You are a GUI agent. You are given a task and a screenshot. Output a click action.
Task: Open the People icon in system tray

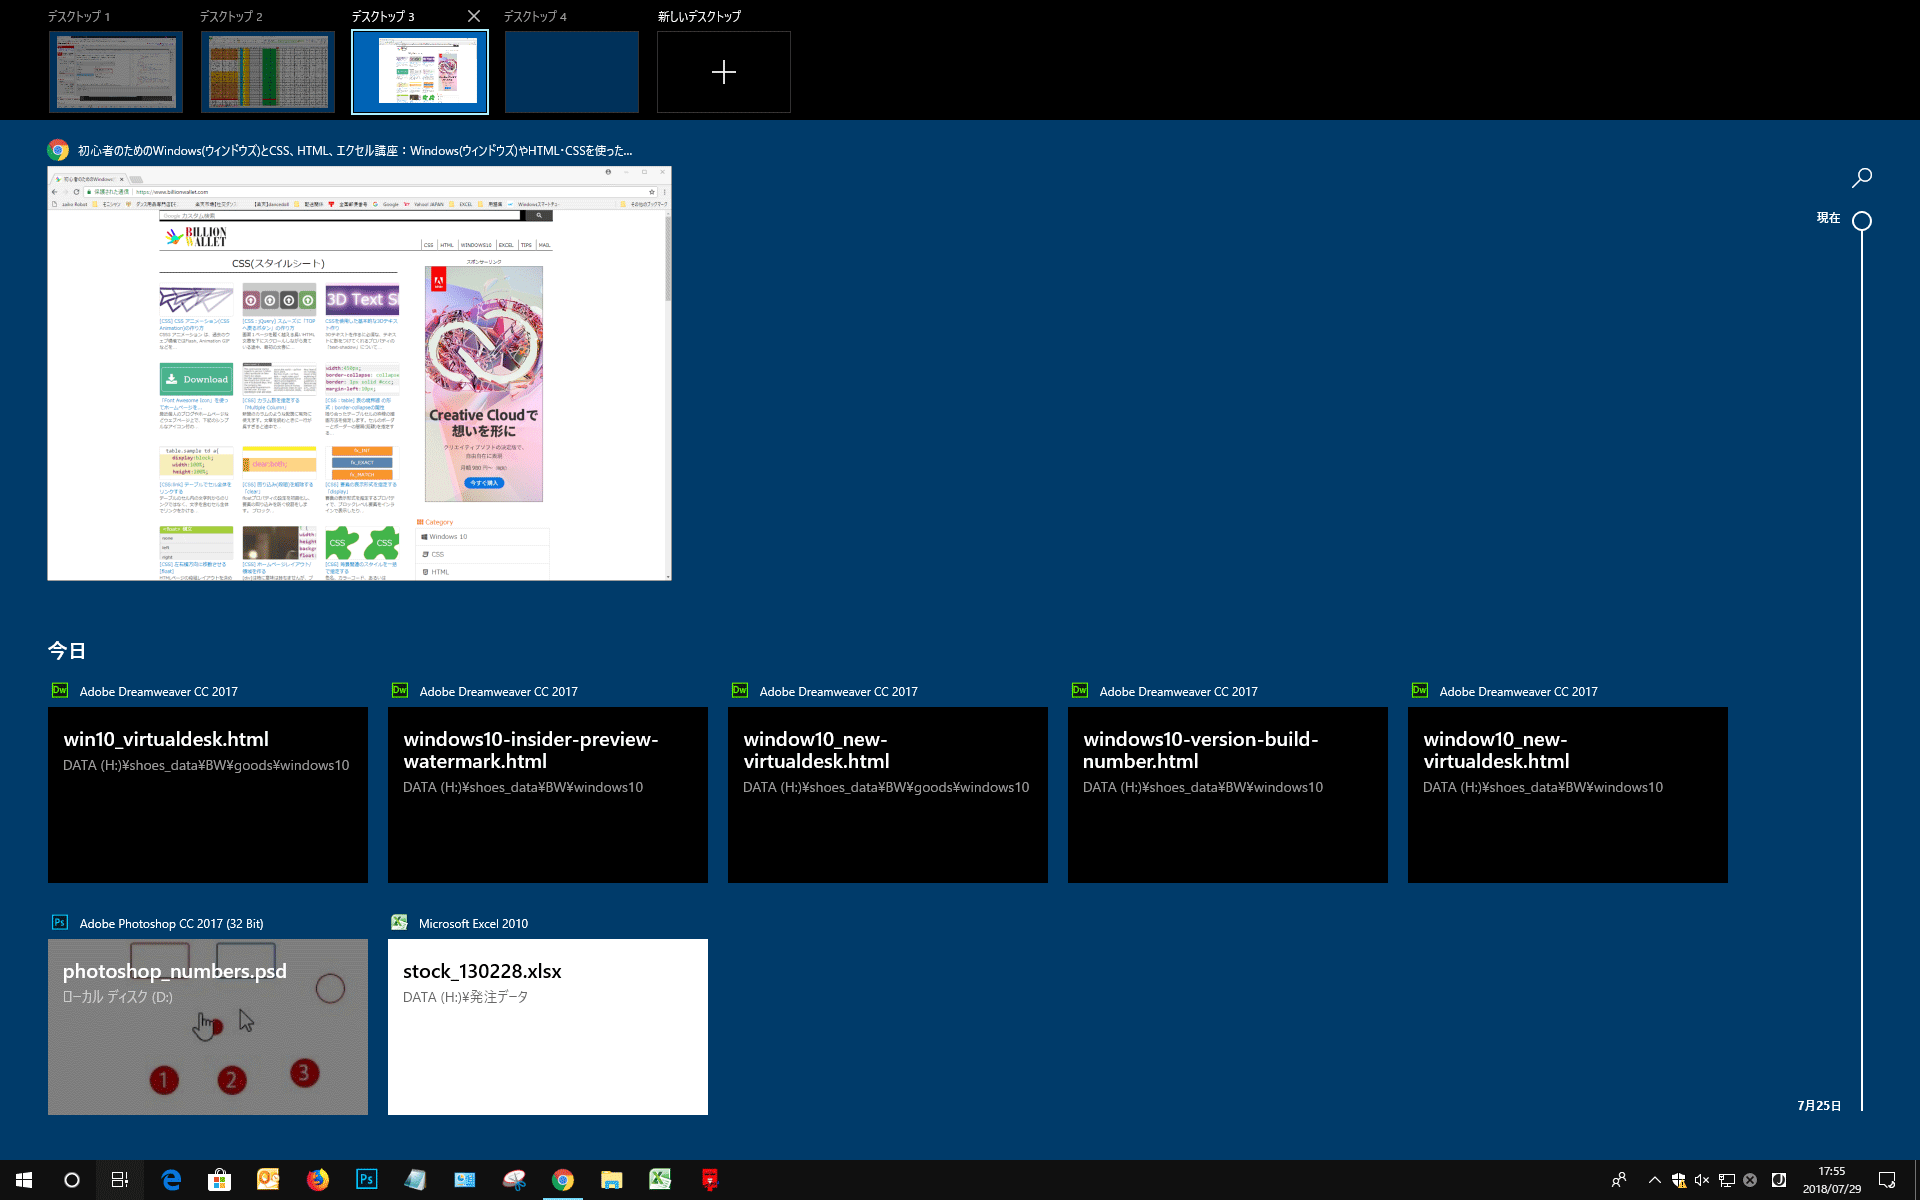1619,1180
